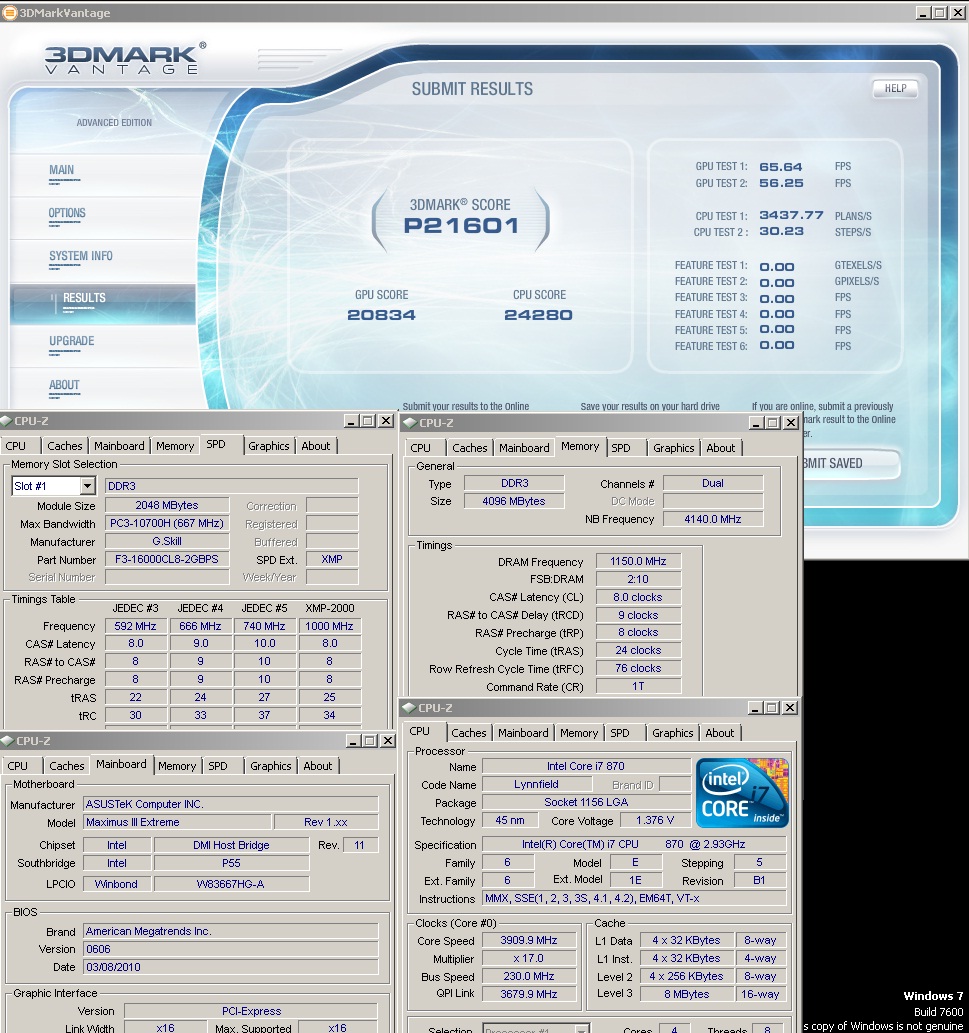Click the GPU score value 20834

[x=381, y=315]
